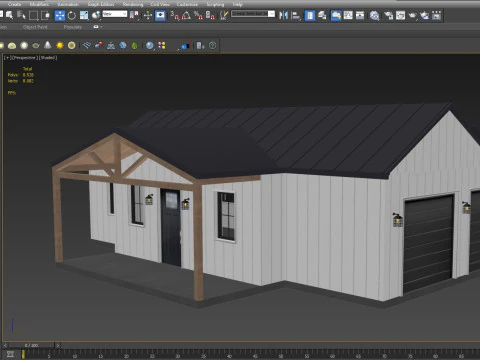Click the cloud teapot render icon

tap(424, 15)
